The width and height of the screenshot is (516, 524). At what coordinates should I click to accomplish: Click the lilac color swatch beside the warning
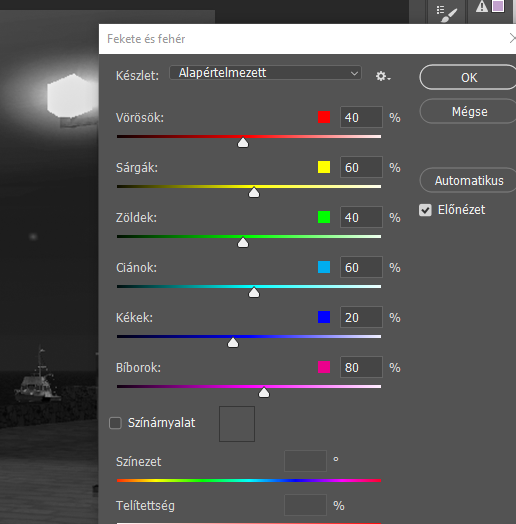click(x=498, y=6)
